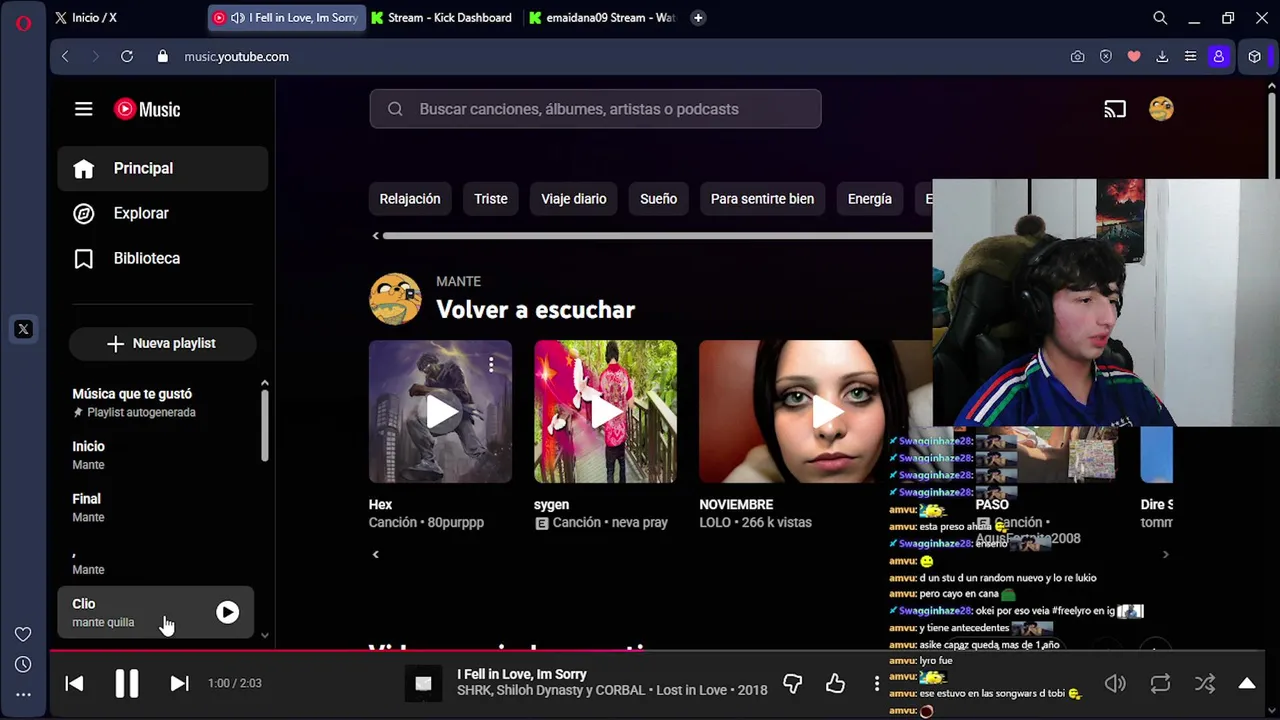Open browser downloads icon
Screen dimensions: 1280x720
[1162, 57]
